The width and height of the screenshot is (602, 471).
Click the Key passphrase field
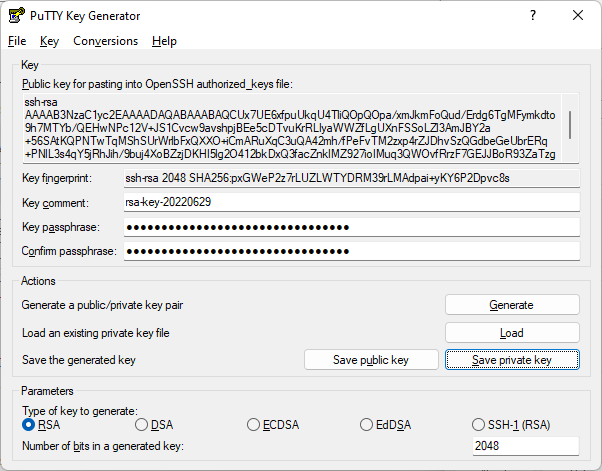point(352,227)
